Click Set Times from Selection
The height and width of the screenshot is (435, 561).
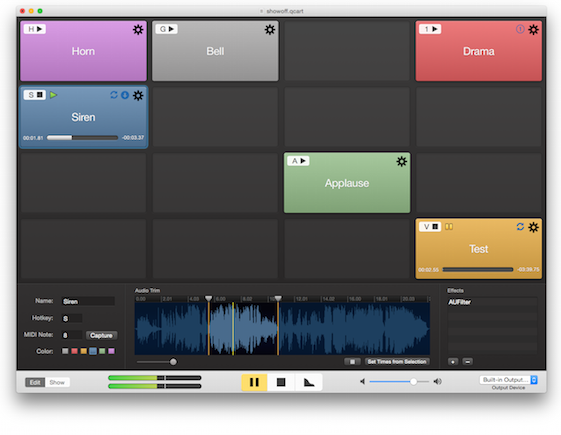(x=397, y=362)
